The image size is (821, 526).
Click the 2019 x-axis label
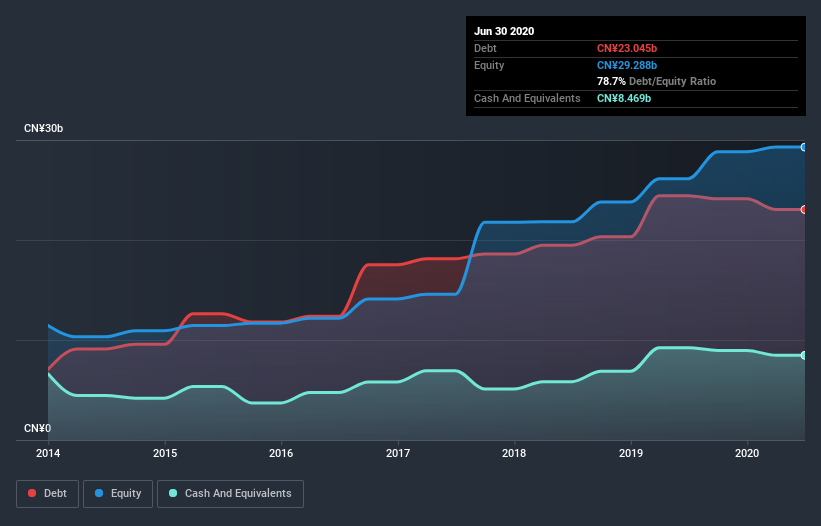tap(631, 453)
